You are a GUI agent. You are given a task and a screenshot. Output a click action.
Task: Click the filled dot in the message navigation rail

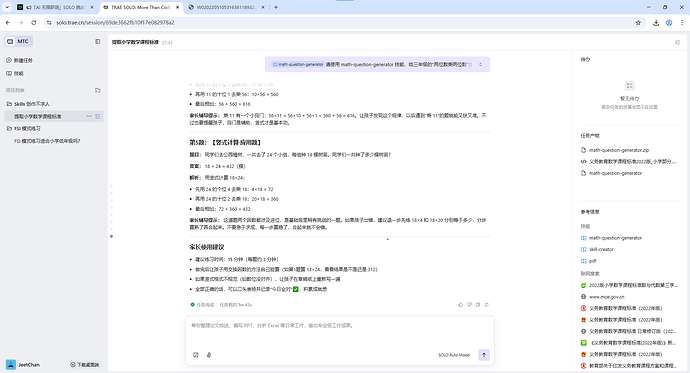tap(111, 236)
